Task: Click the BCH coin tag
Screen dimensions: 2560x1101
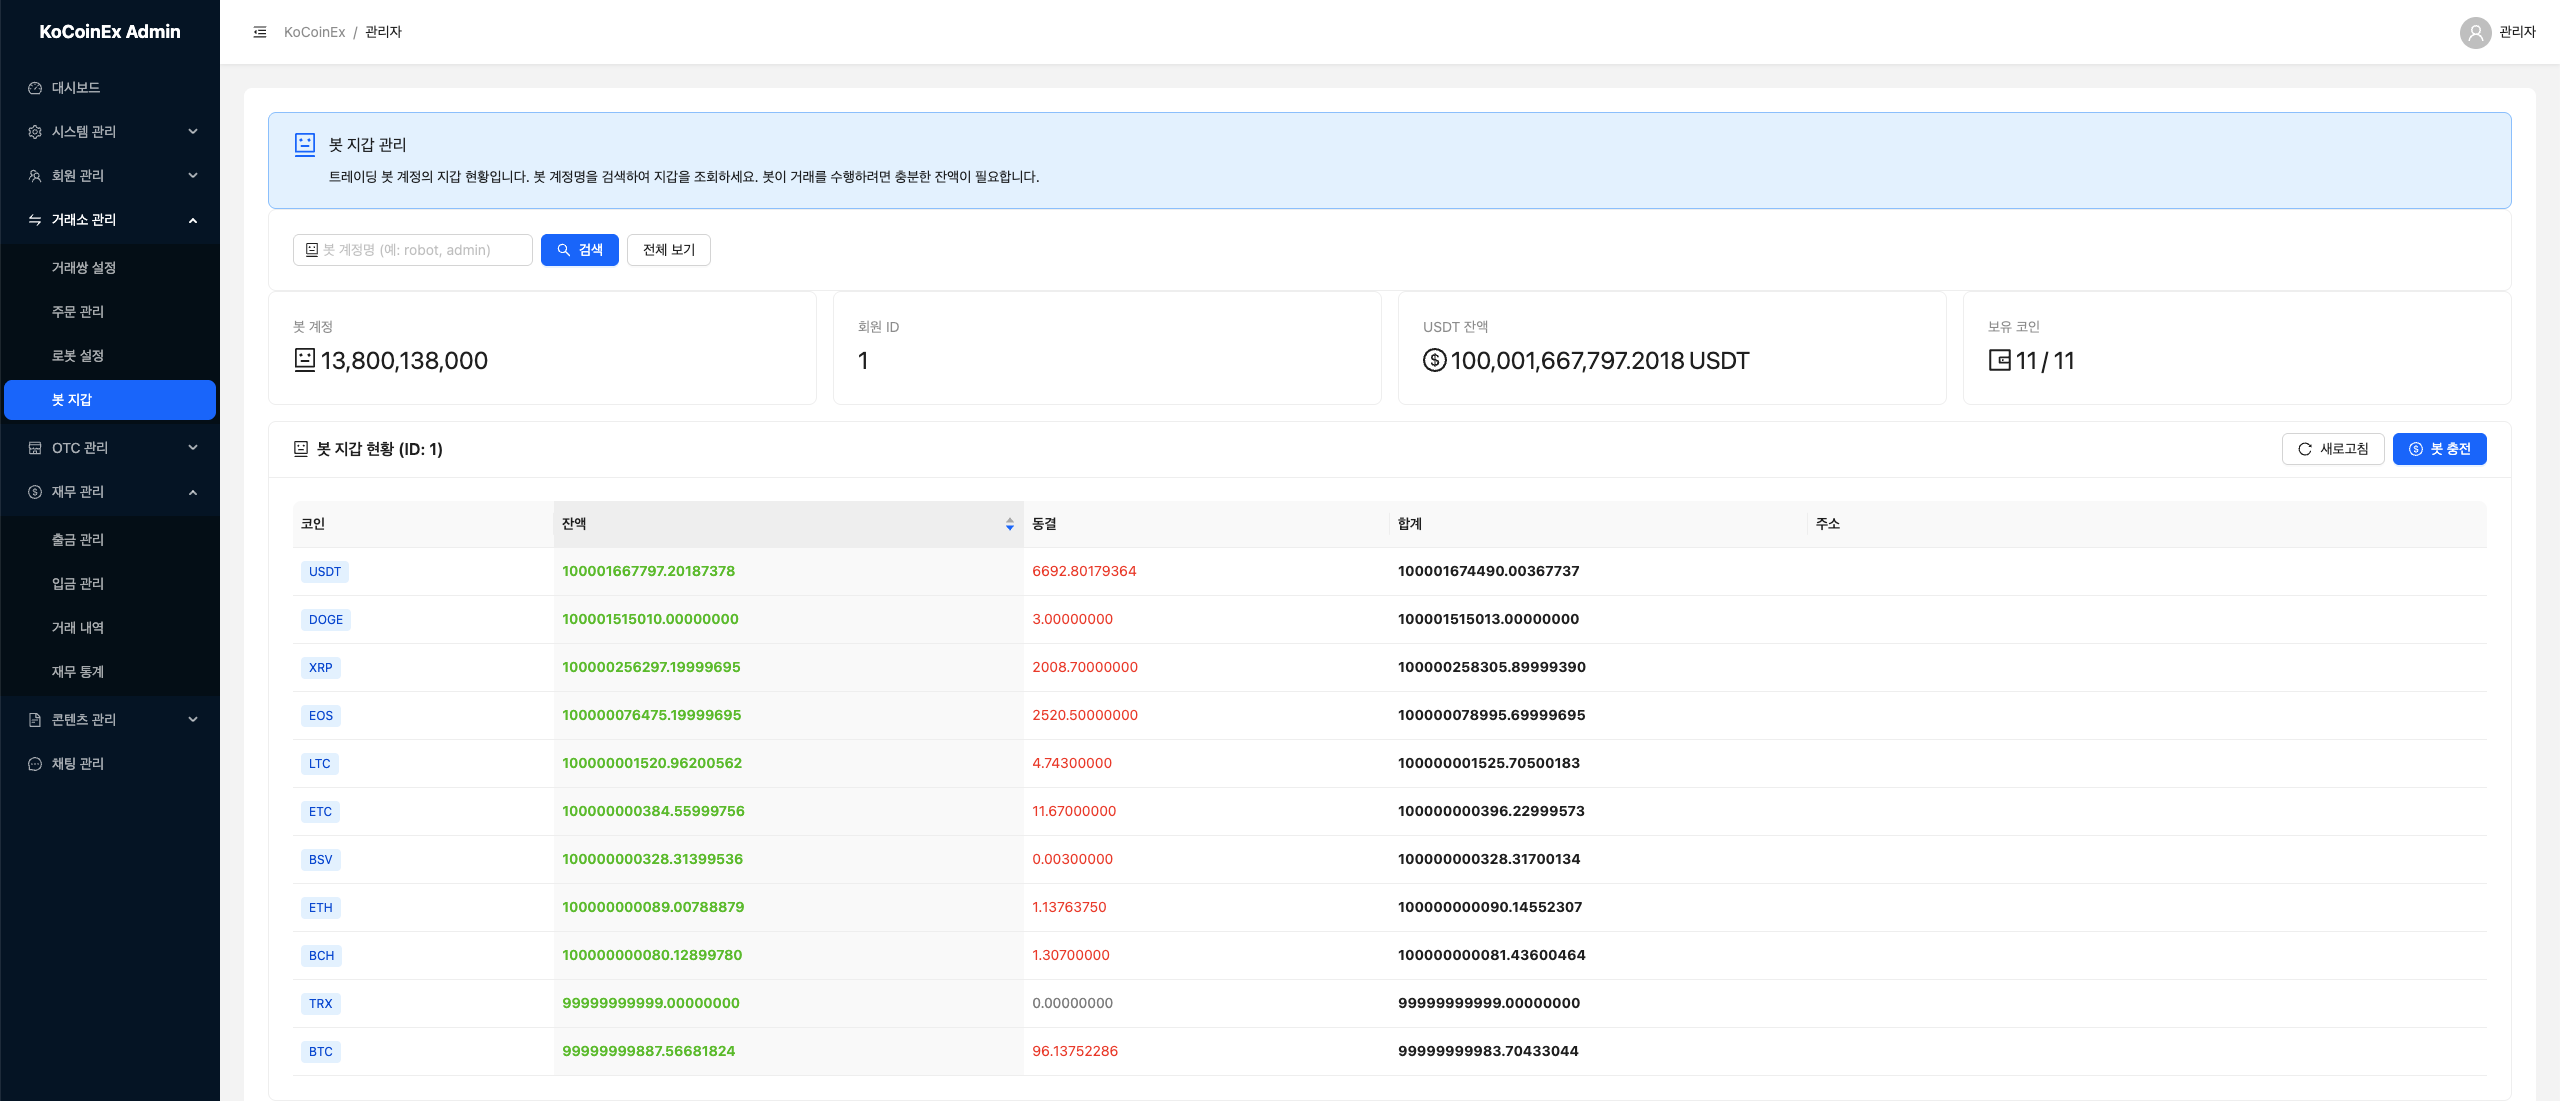Action: click(322, 956)
